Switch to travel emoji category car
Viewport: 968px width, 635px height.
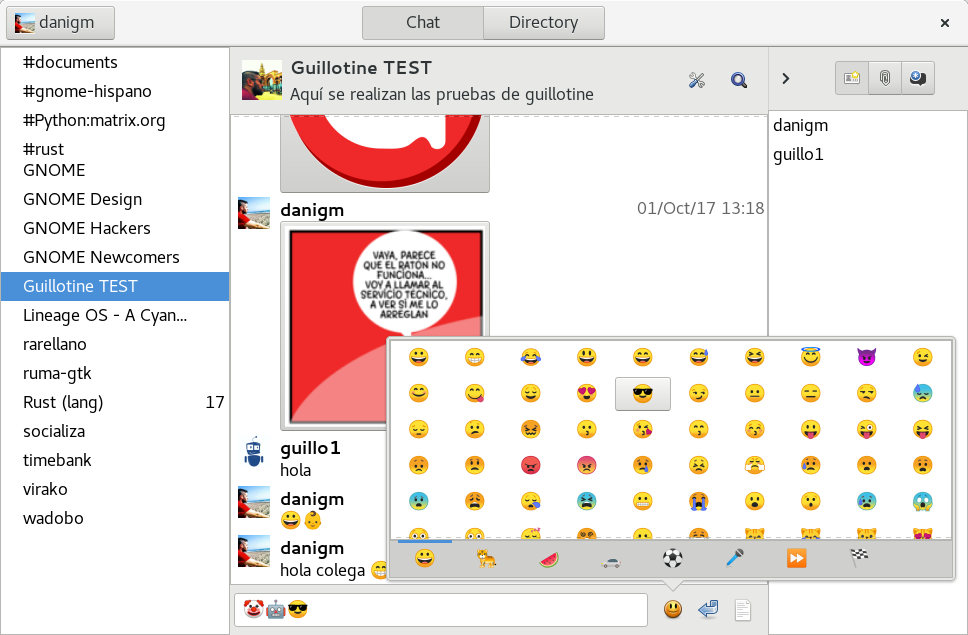(611, 560)
